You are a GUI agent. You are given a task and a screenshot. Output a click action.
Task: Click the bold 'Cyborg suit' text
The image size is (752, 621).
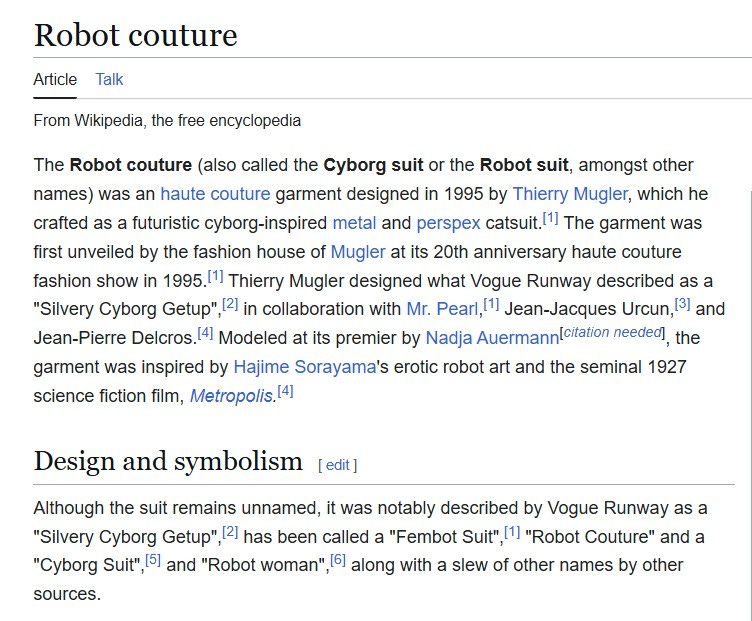pyautogui.click(x=373, y=165)
